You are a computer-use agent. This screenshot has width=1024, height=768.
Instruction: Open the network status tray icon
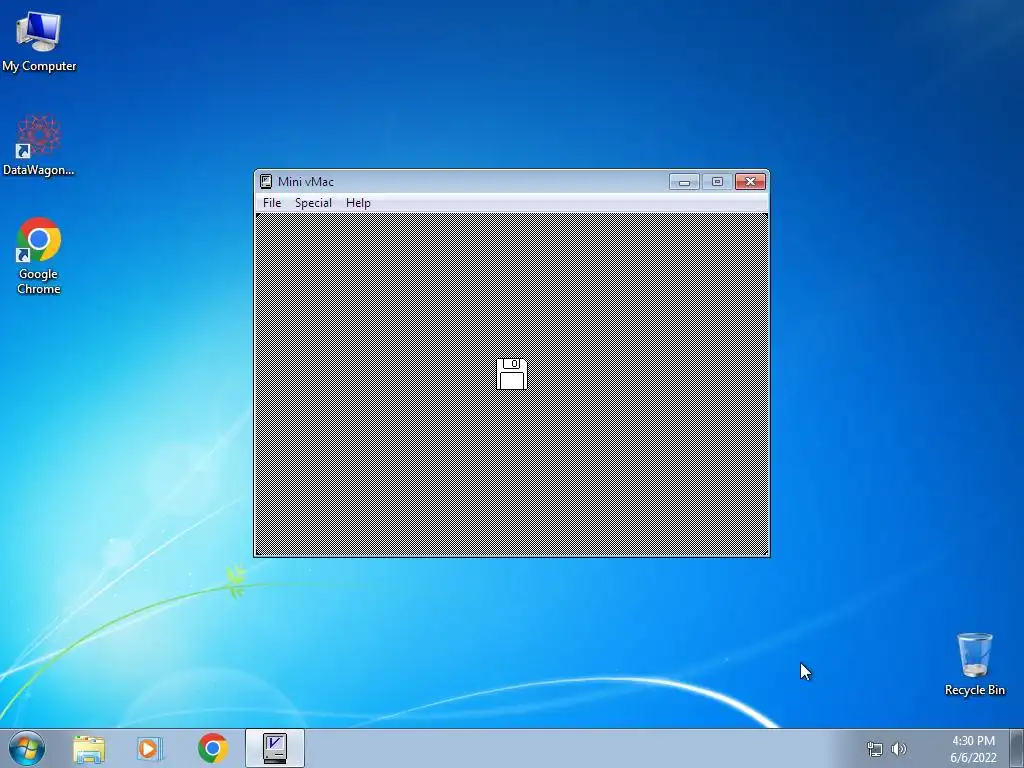pos(874,749)
